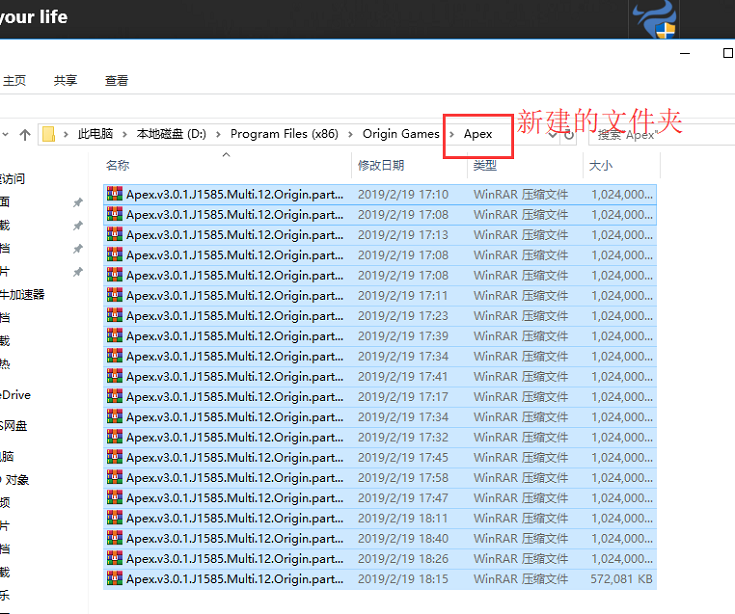735x614 pixels.
Task: Select the WinRAR icon of the 18:26 file
Action: tap(114, 558)
